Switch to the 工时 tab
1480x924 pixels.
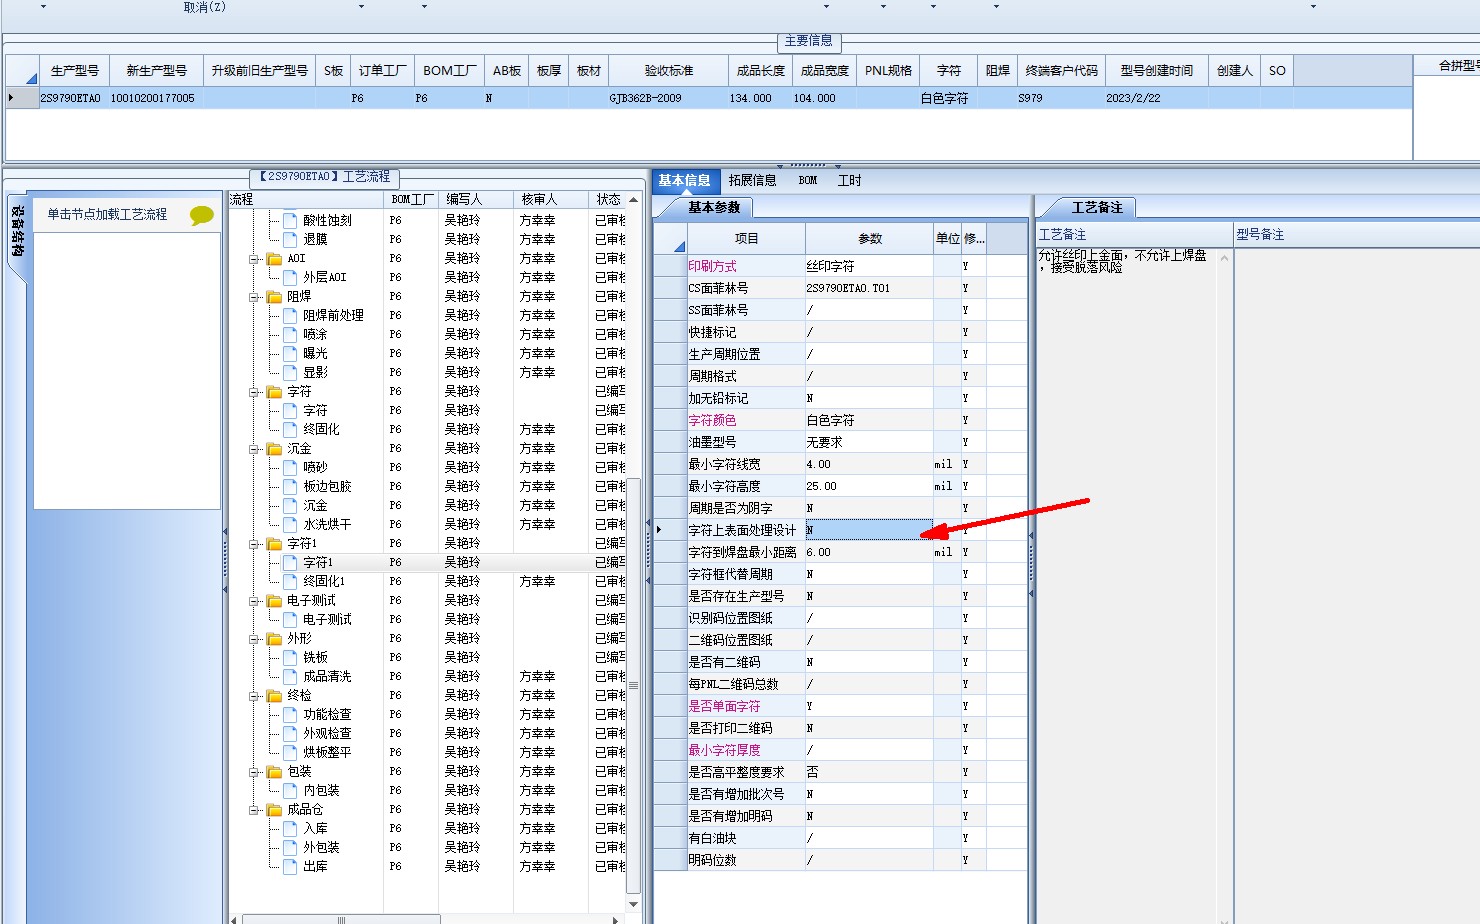point(849,181)
